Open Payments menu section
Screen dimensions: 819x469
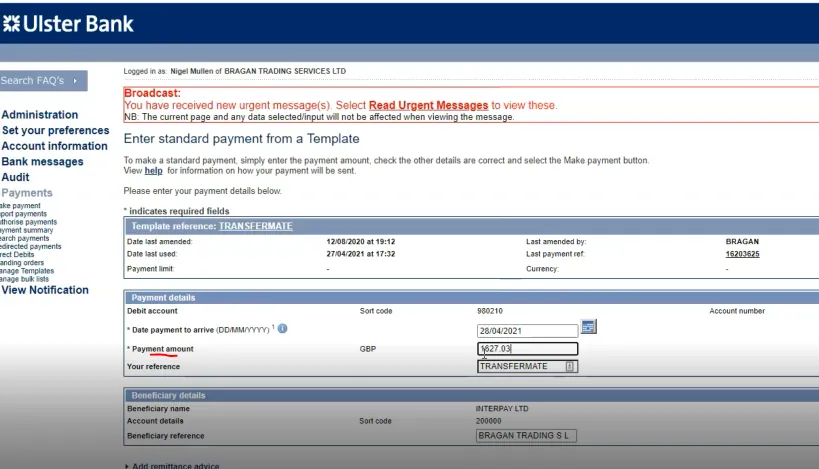click(27, 193)
